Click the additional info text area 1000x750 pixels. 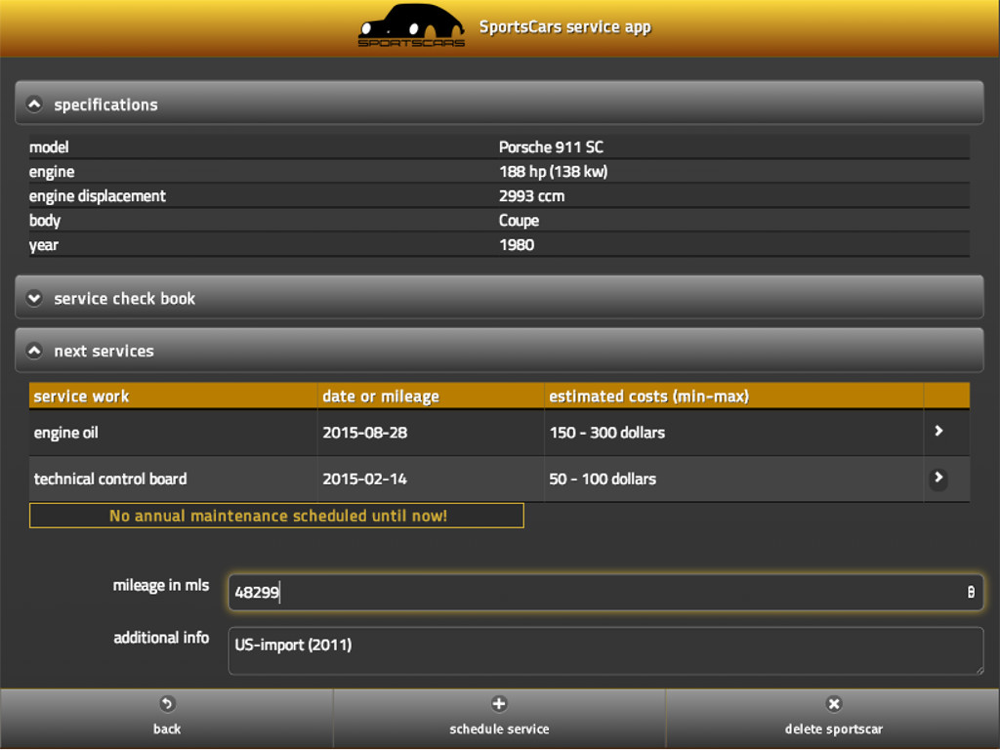click(x=605, y=651)
